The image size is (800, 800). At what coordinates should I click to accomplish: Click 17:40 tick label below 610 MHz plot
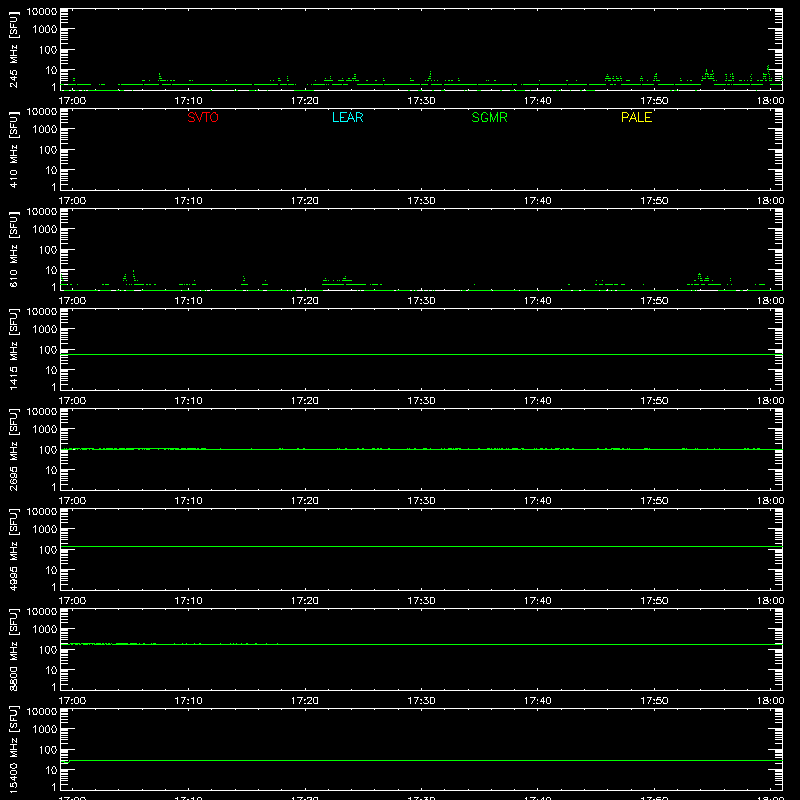pos(537,301)
